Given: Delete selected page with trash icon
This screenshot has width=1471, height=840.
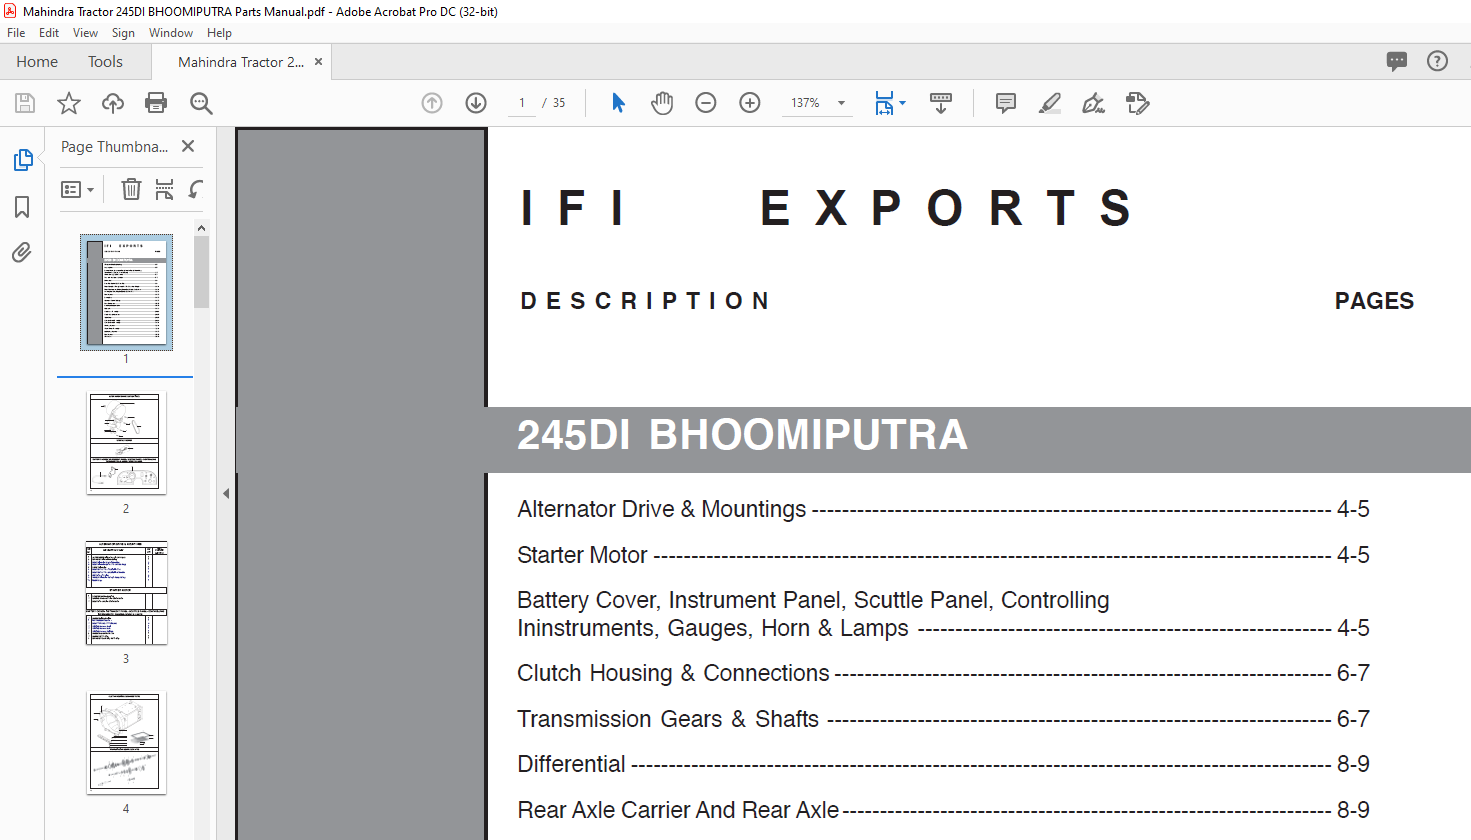Looking at the screenshot, I should coord(131,189).
